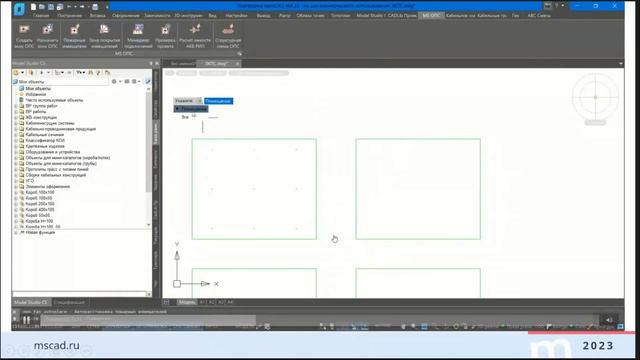Select Классификатор КСИ folder
Image resolution: width=640 pixels, height=360 pixels.
coord(45,140)
